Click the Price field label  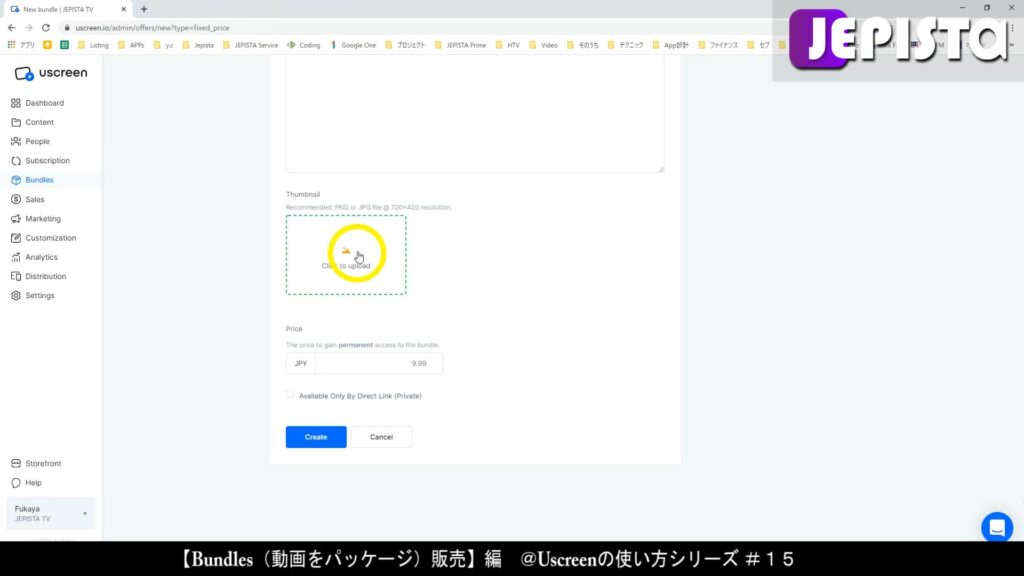(294, 328)
